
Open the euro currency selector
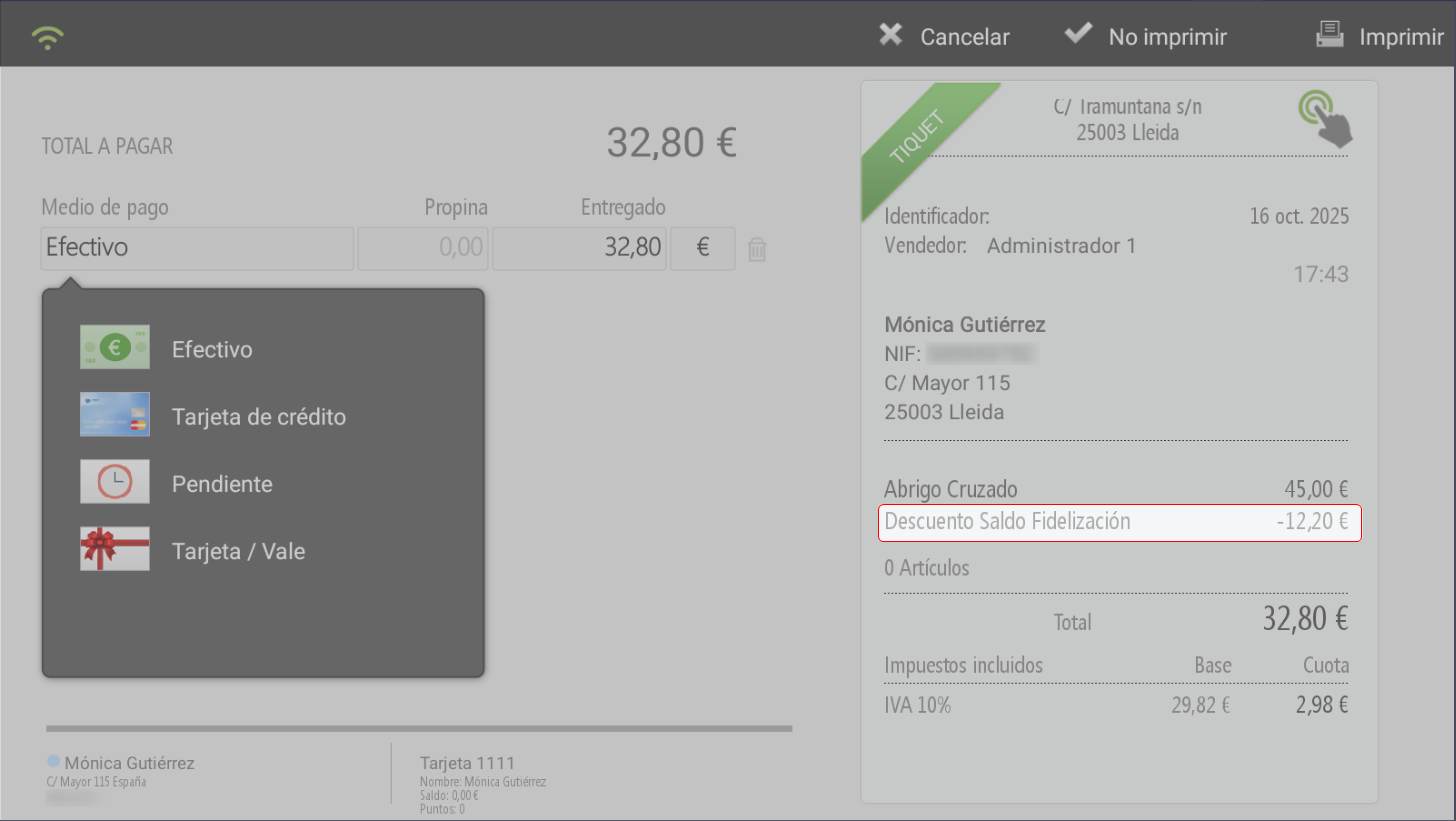pos(703,248)
